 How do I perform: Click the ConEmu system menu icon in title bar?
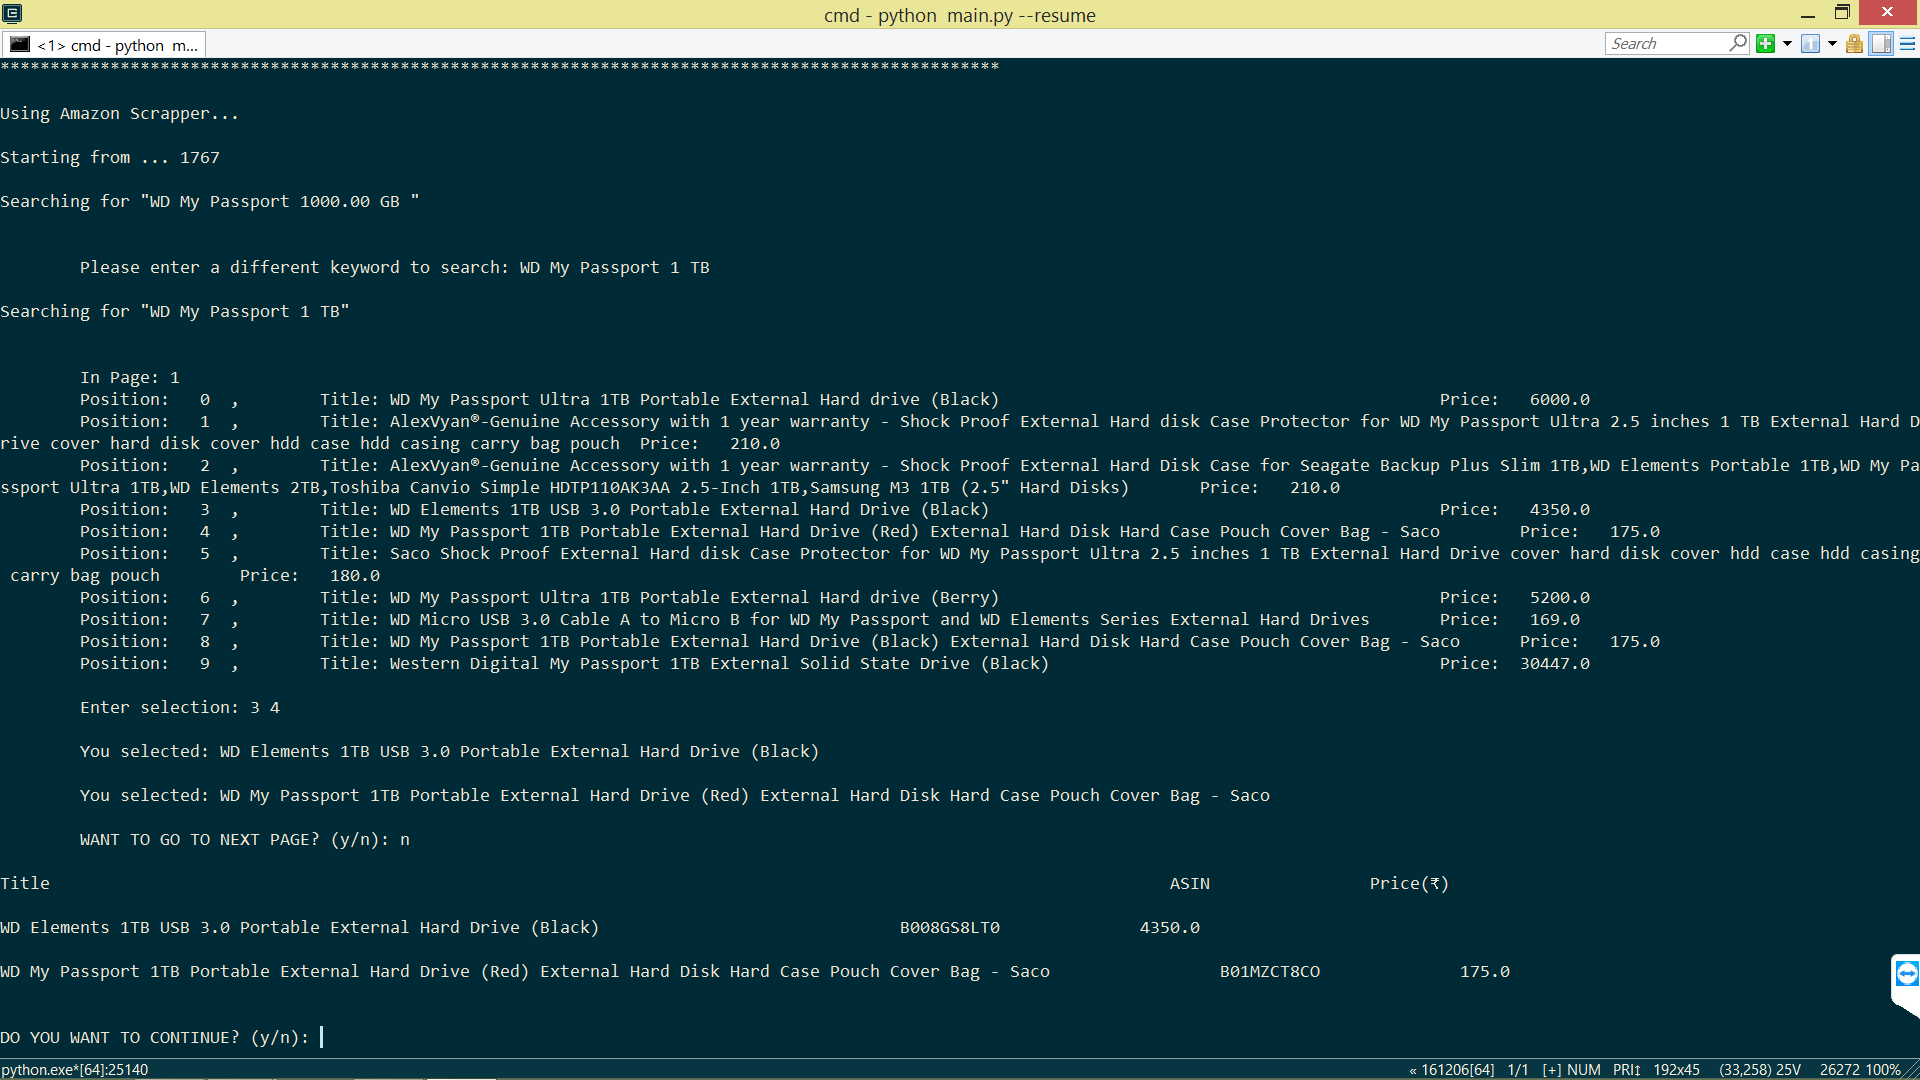pyautogui.click(x=12, y=13)
